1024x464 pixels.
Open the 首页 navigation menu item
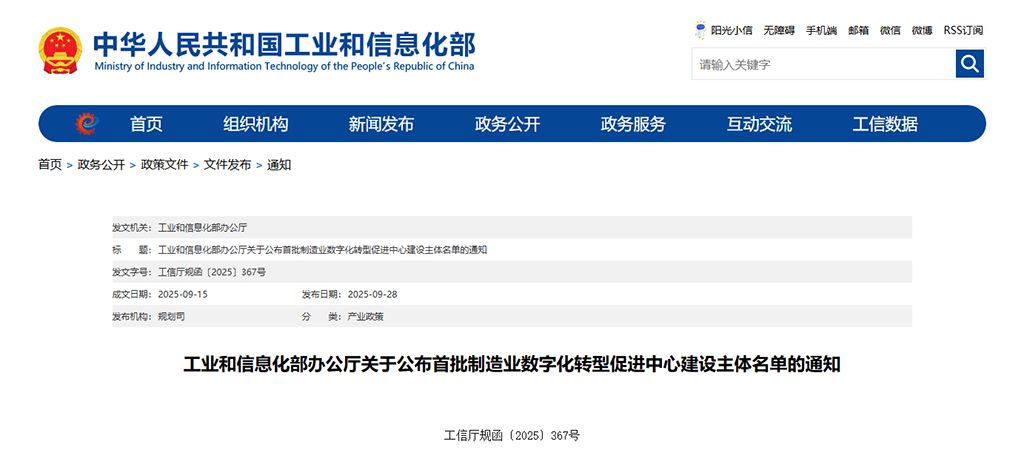point(146,124)
